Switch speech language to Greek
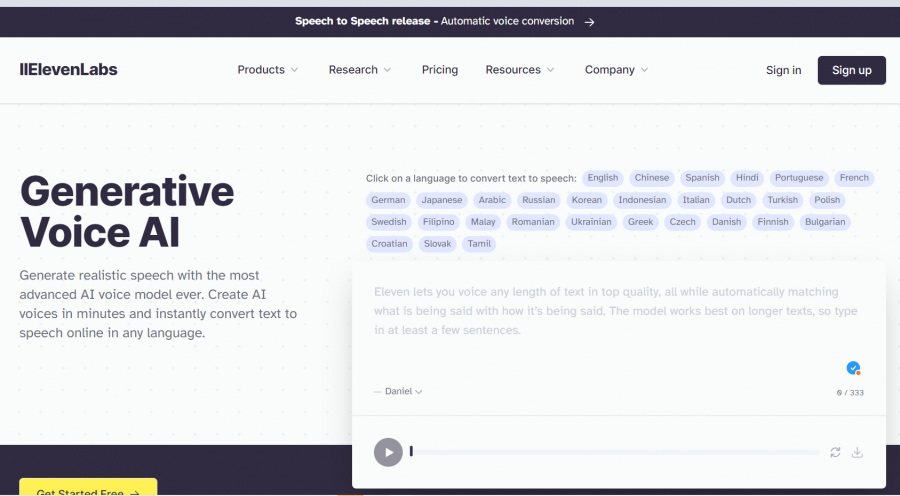The image size is (900, 496). click(x=640, y=222)
